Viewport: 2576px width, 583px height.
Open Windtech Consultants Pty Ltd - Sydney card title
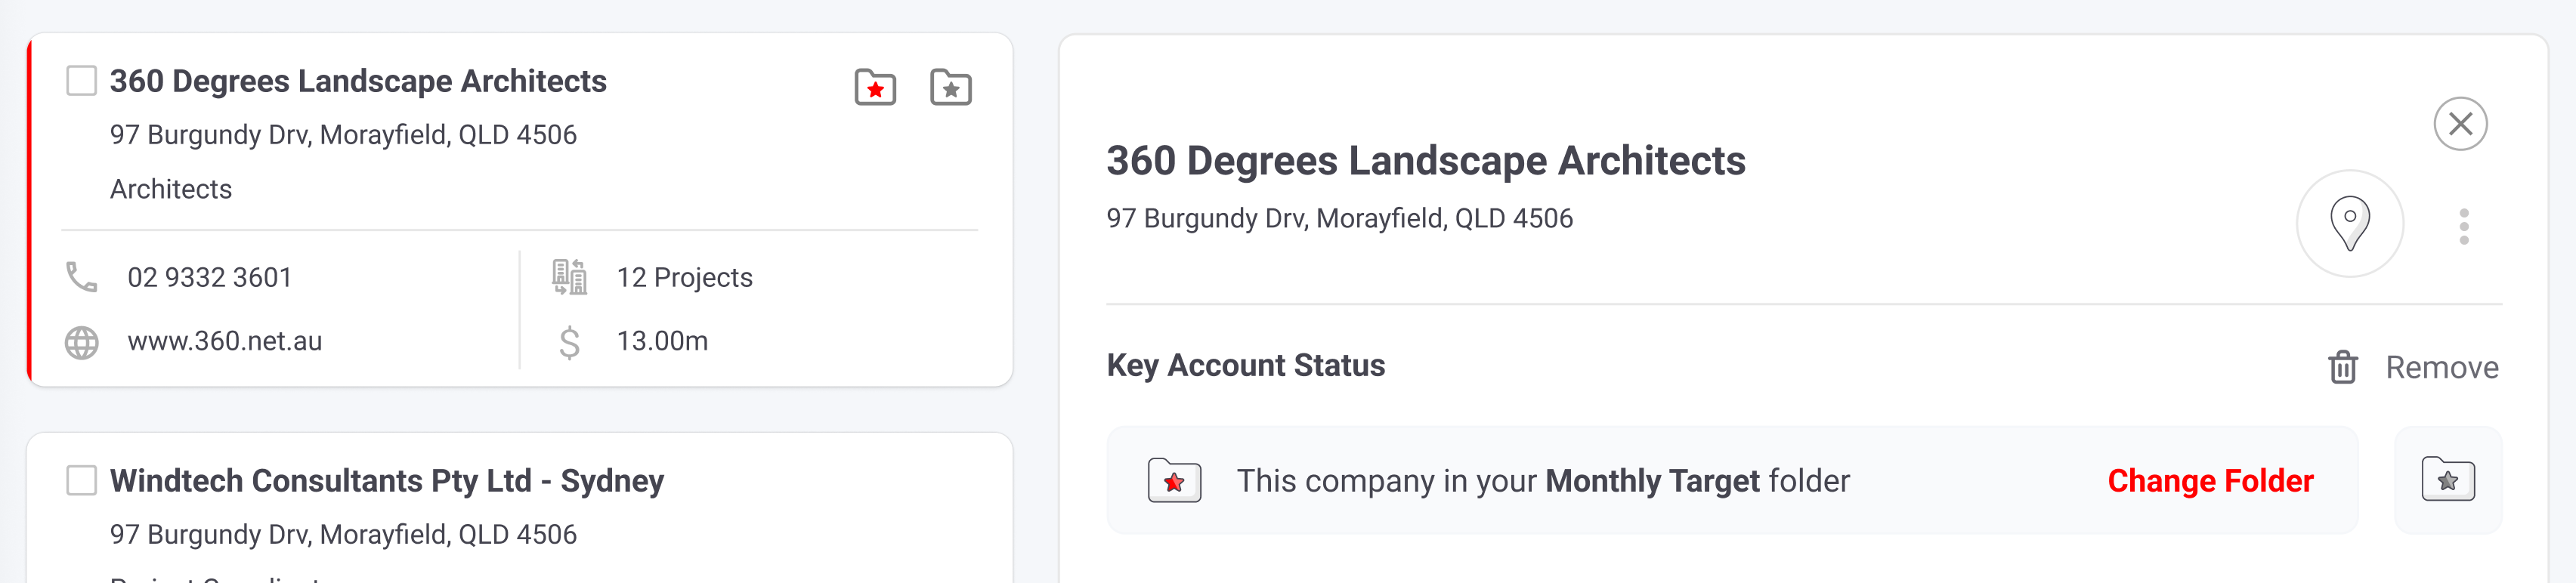(x=386, y=481)
